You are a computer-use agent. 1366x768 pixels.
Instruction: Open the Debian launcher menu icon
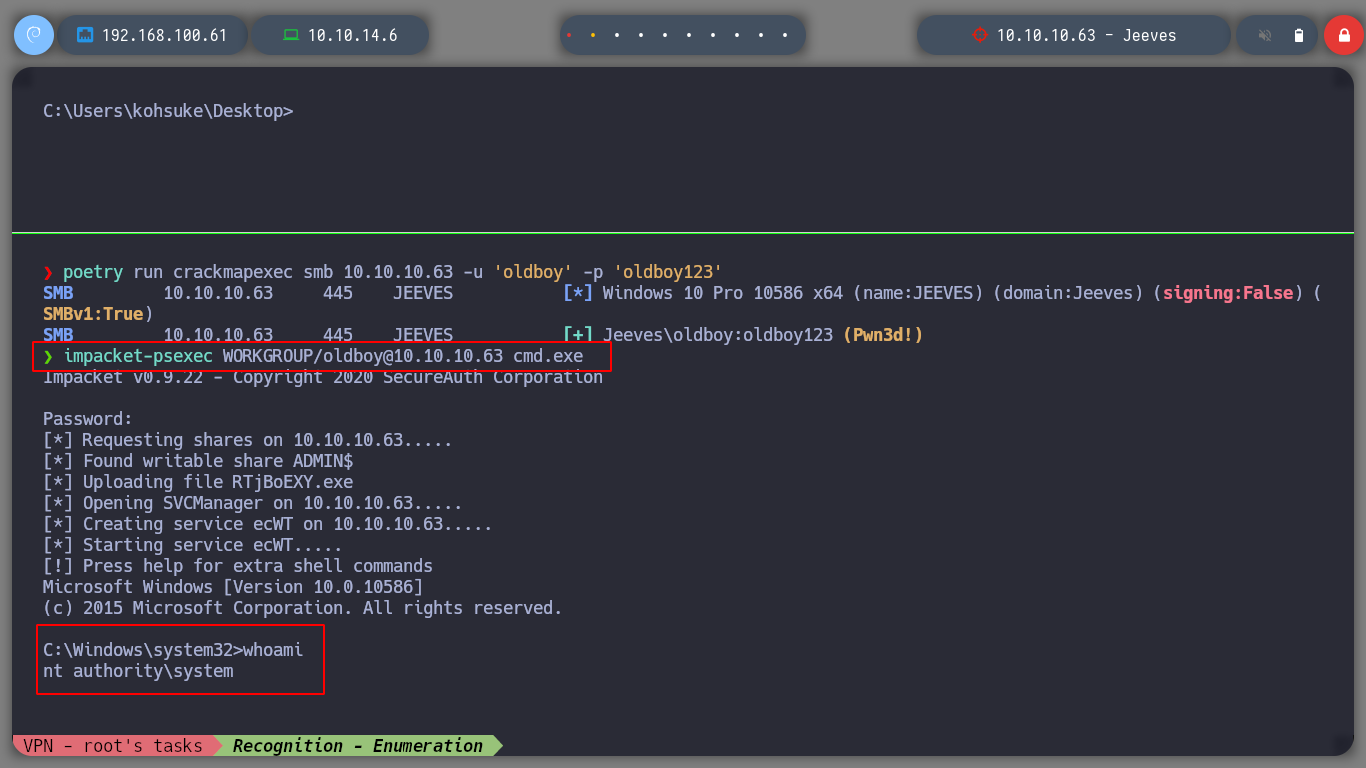click(33, 35)
